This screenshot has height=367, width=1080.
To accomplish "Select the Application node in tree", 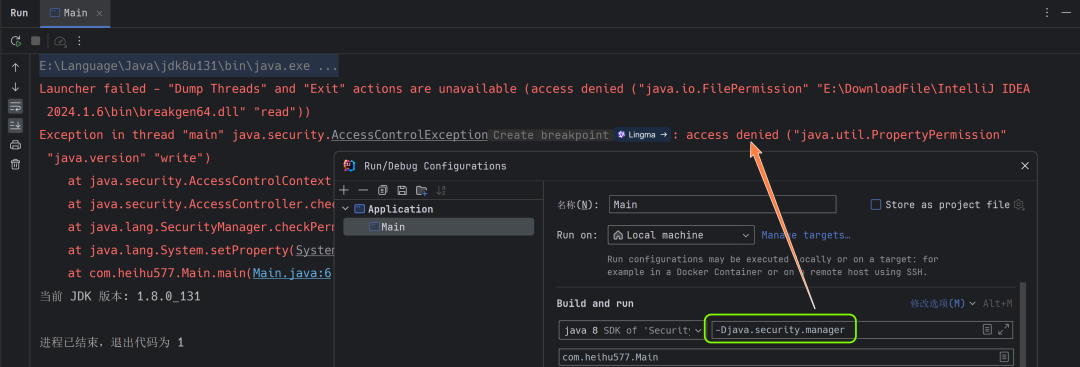I will pos(400,209).
